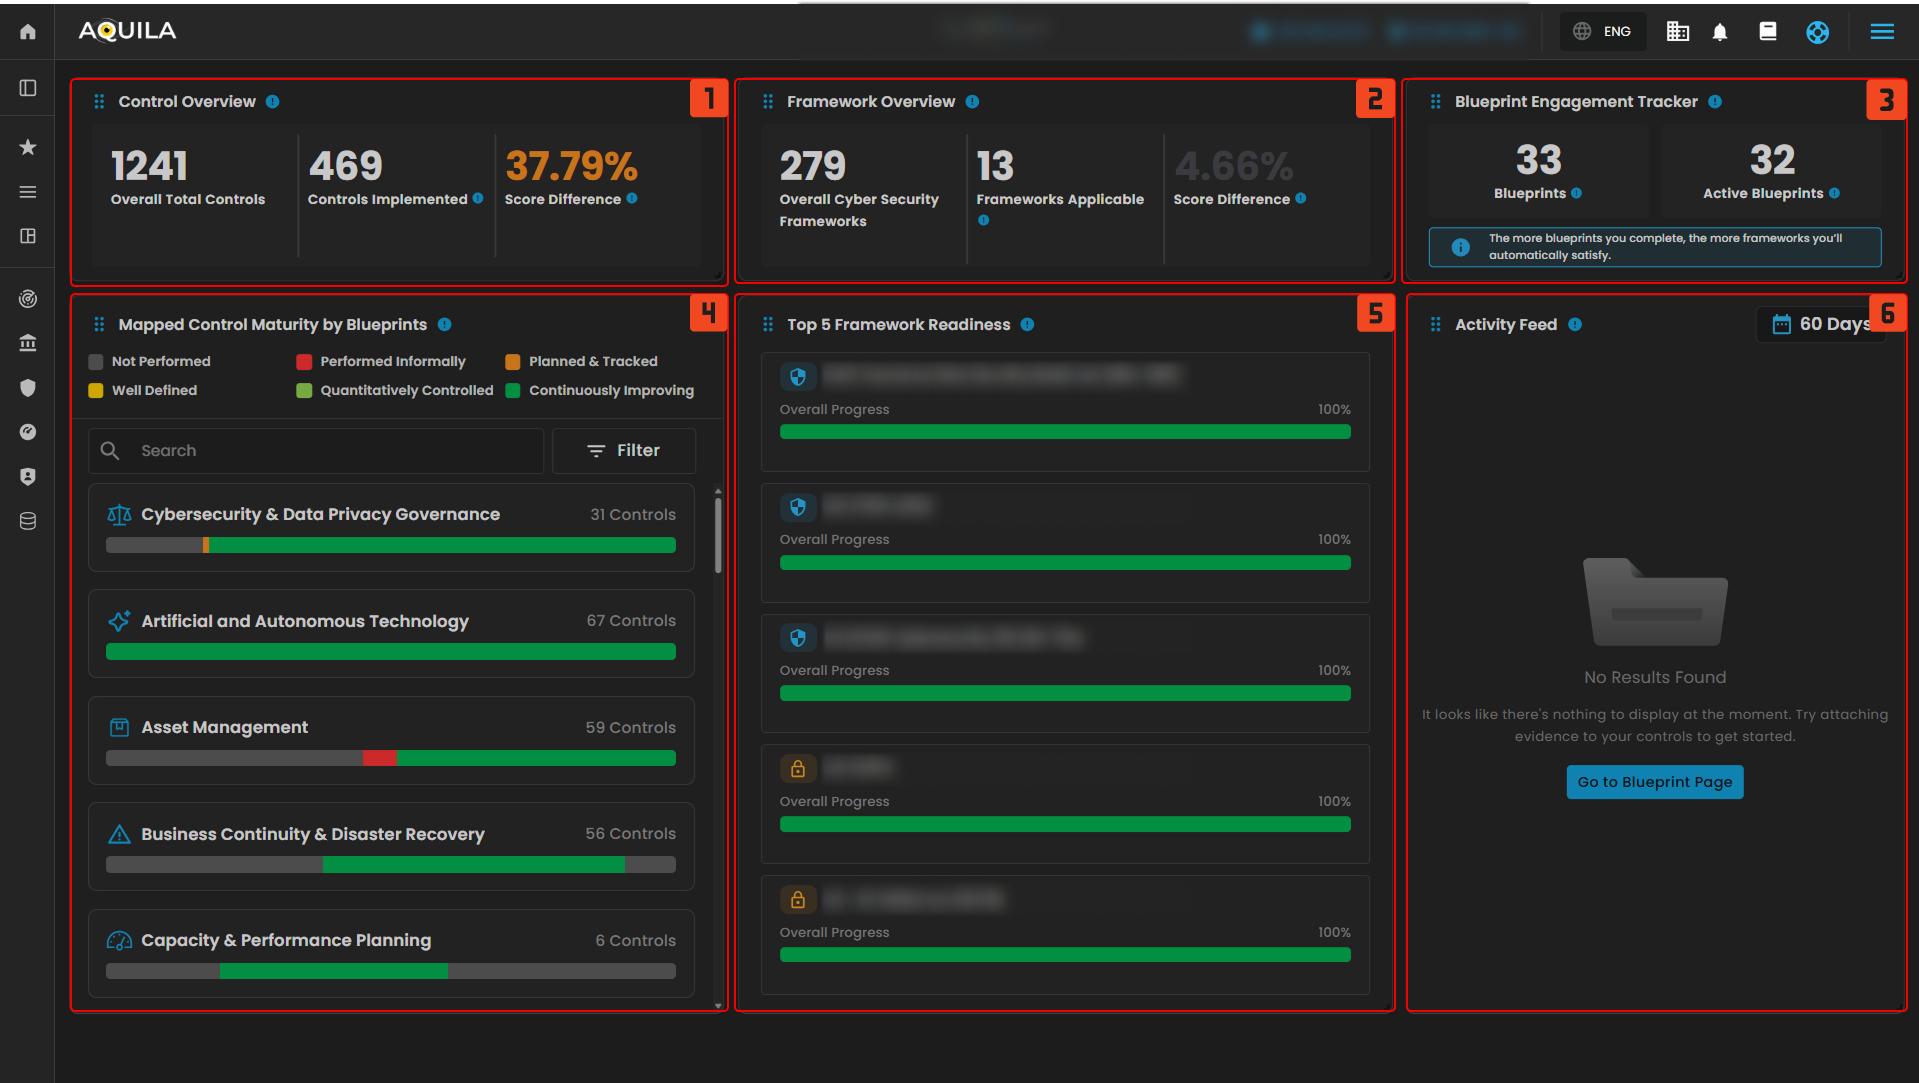Click the blueprint Search input field
This screenshot has width=1919, height=1083.
click(x=330, y=451)
